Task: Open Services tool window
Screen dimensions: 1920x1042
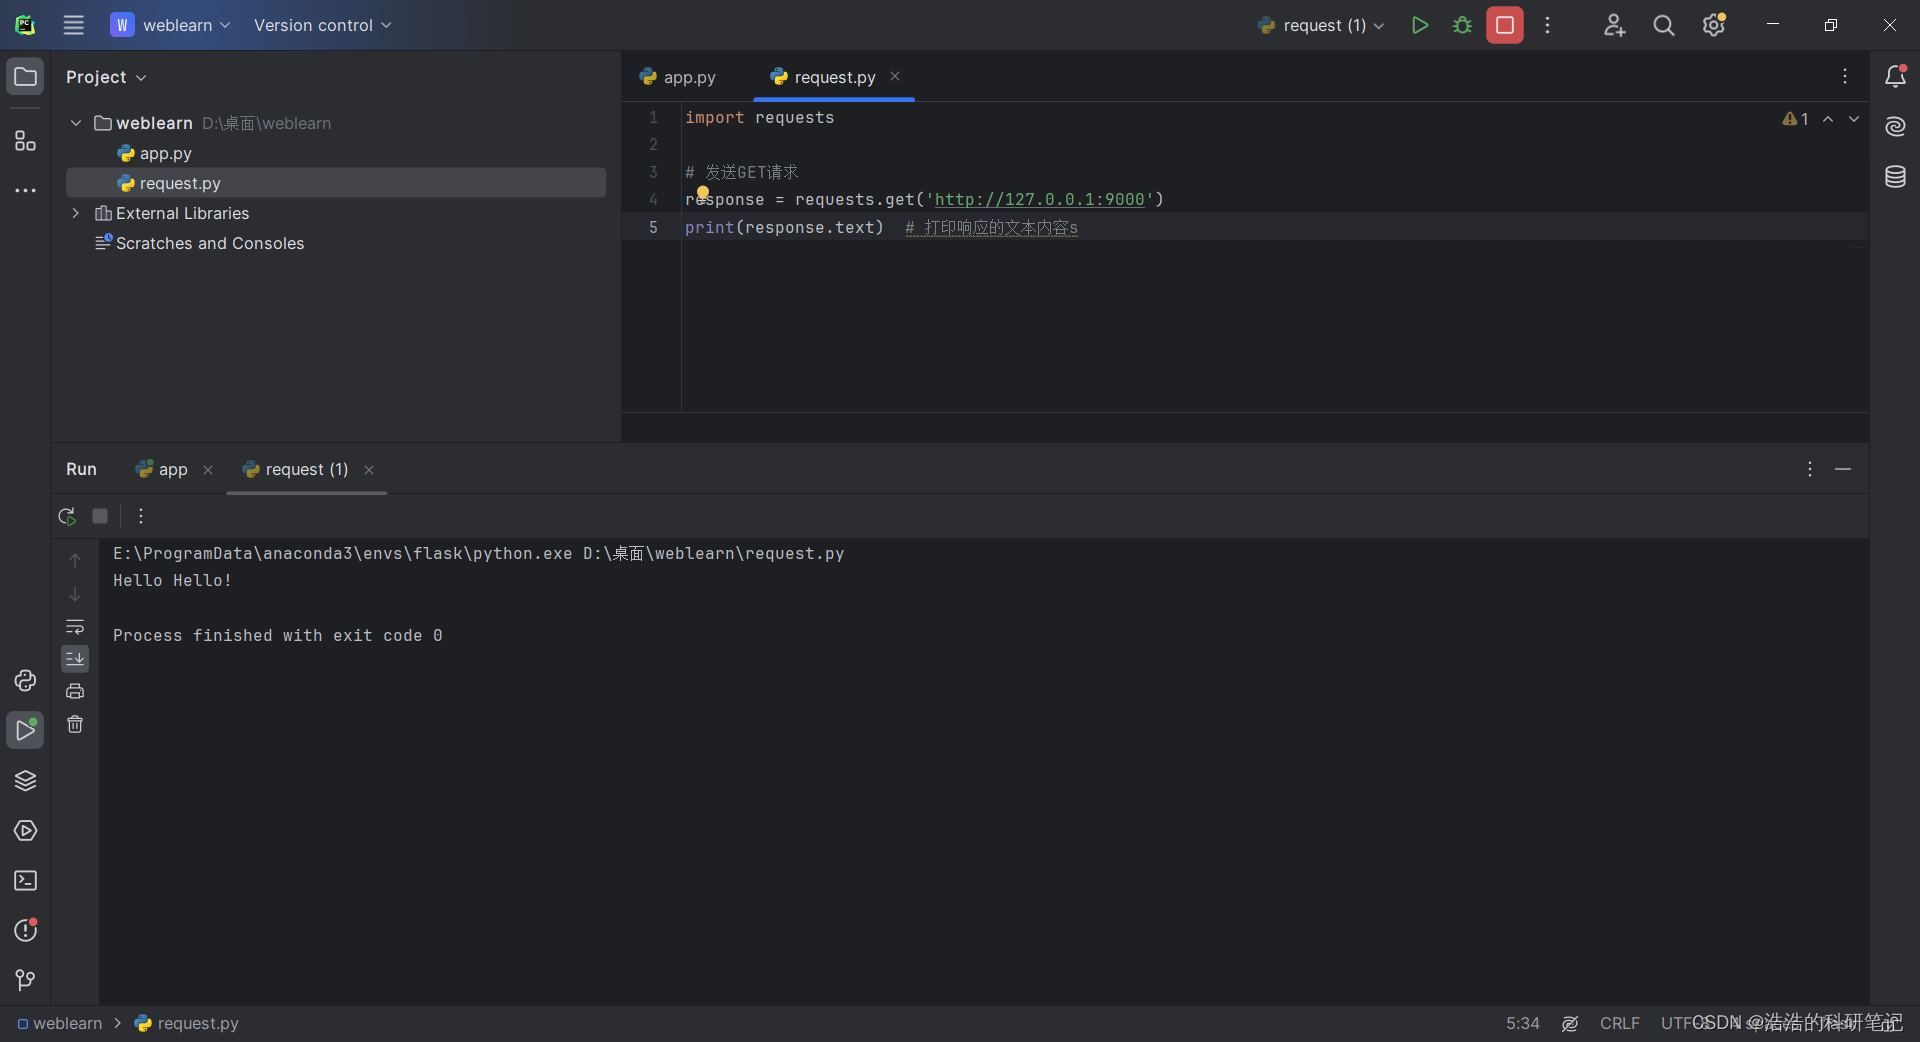Action: [25, 831]
